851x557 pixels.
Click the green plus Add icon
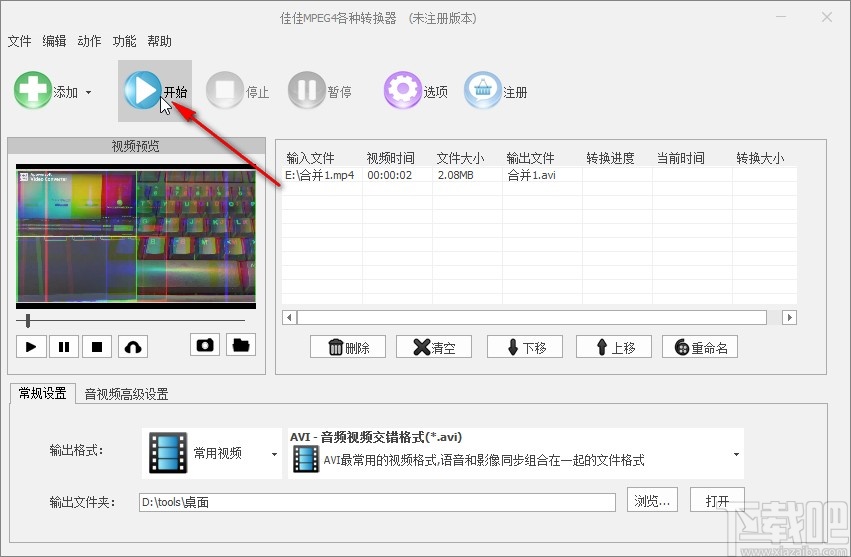pos(33,91)
